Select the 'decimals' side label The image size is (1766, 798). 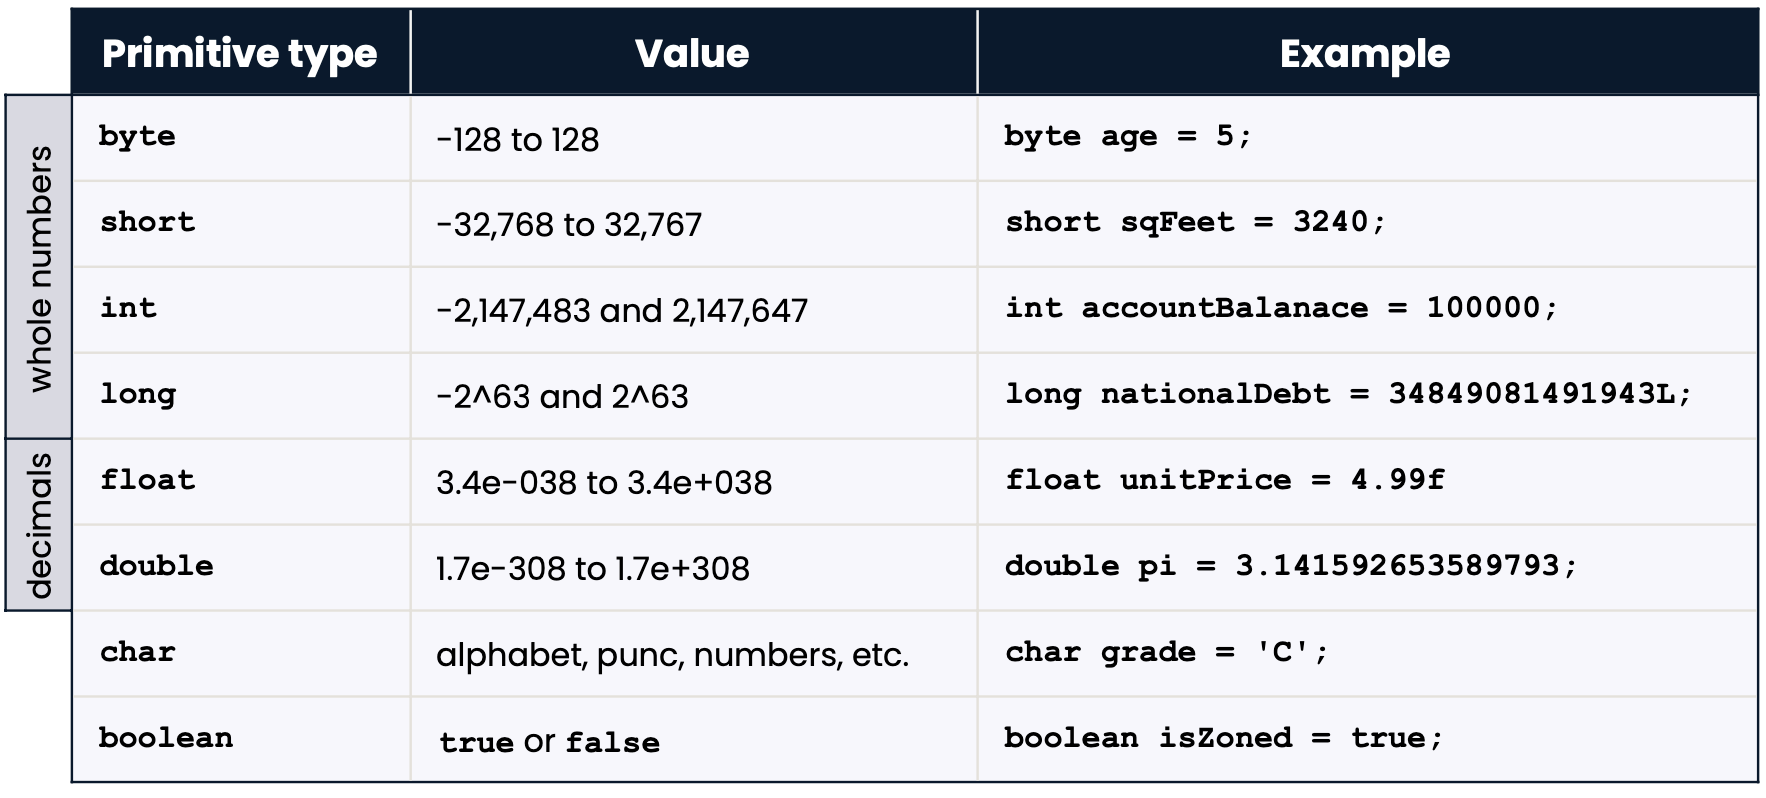click(x=40, y=525)
